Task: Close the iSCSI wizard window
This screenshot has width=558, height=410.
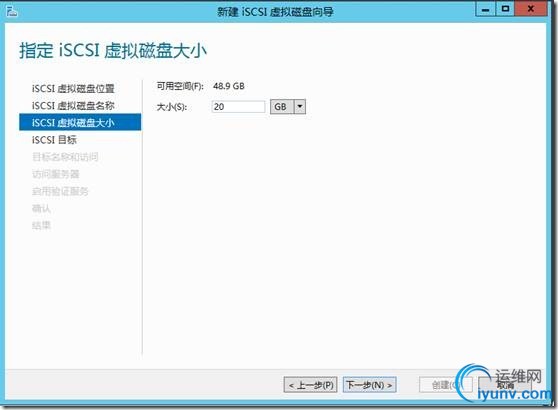Action: click(531, 9)
